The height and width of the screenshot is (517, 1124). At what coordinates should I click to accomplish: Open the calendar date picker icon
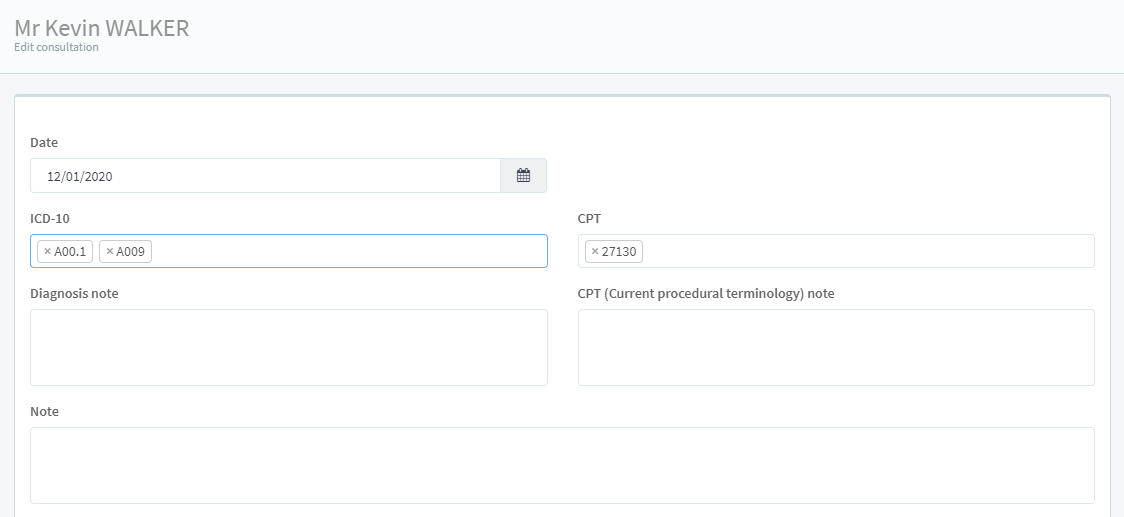[x=523, y=176]
